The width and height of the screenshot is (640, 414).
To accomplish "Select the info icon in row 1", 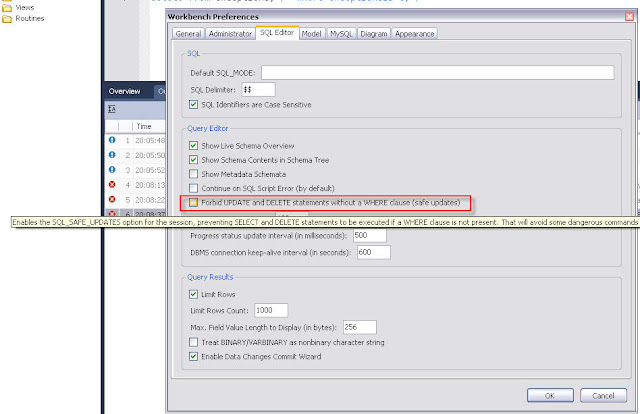I will (112, 140).
